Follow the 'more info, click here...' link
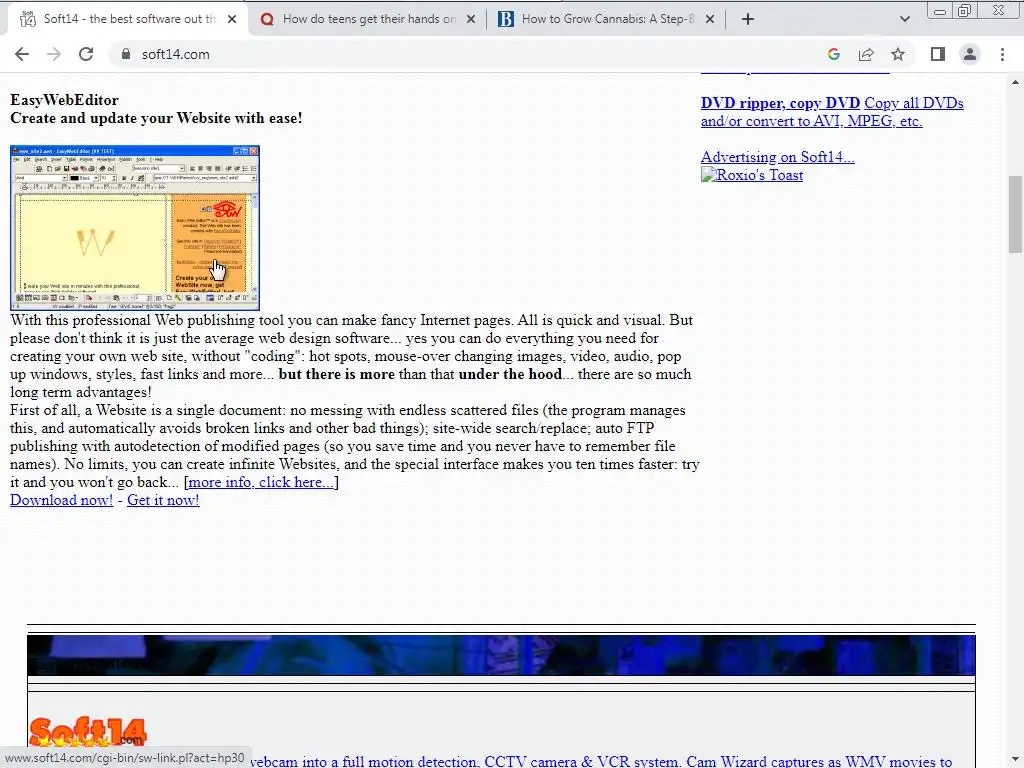Image resolution: width=1024 pixels, height=768 pixels. click(x=261, y=482)
